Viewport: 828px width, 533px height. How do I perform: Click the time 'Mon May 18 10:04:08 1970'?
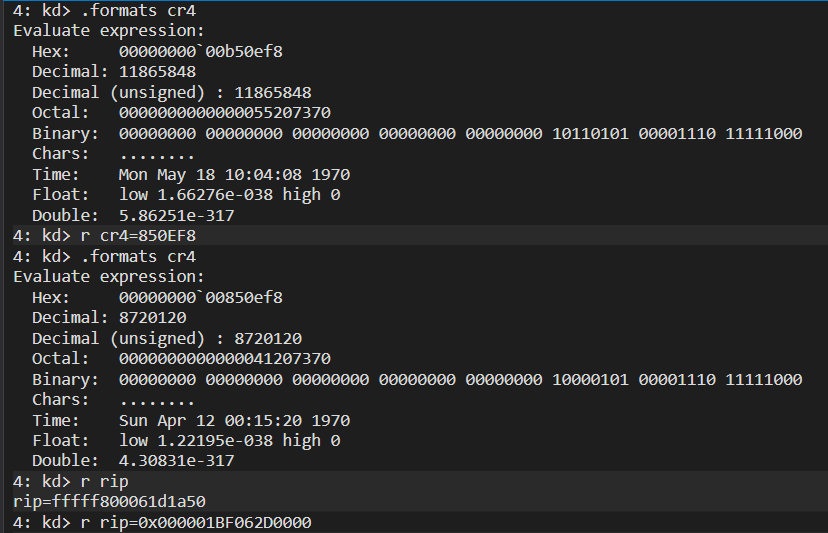click(x=234, y=175)
